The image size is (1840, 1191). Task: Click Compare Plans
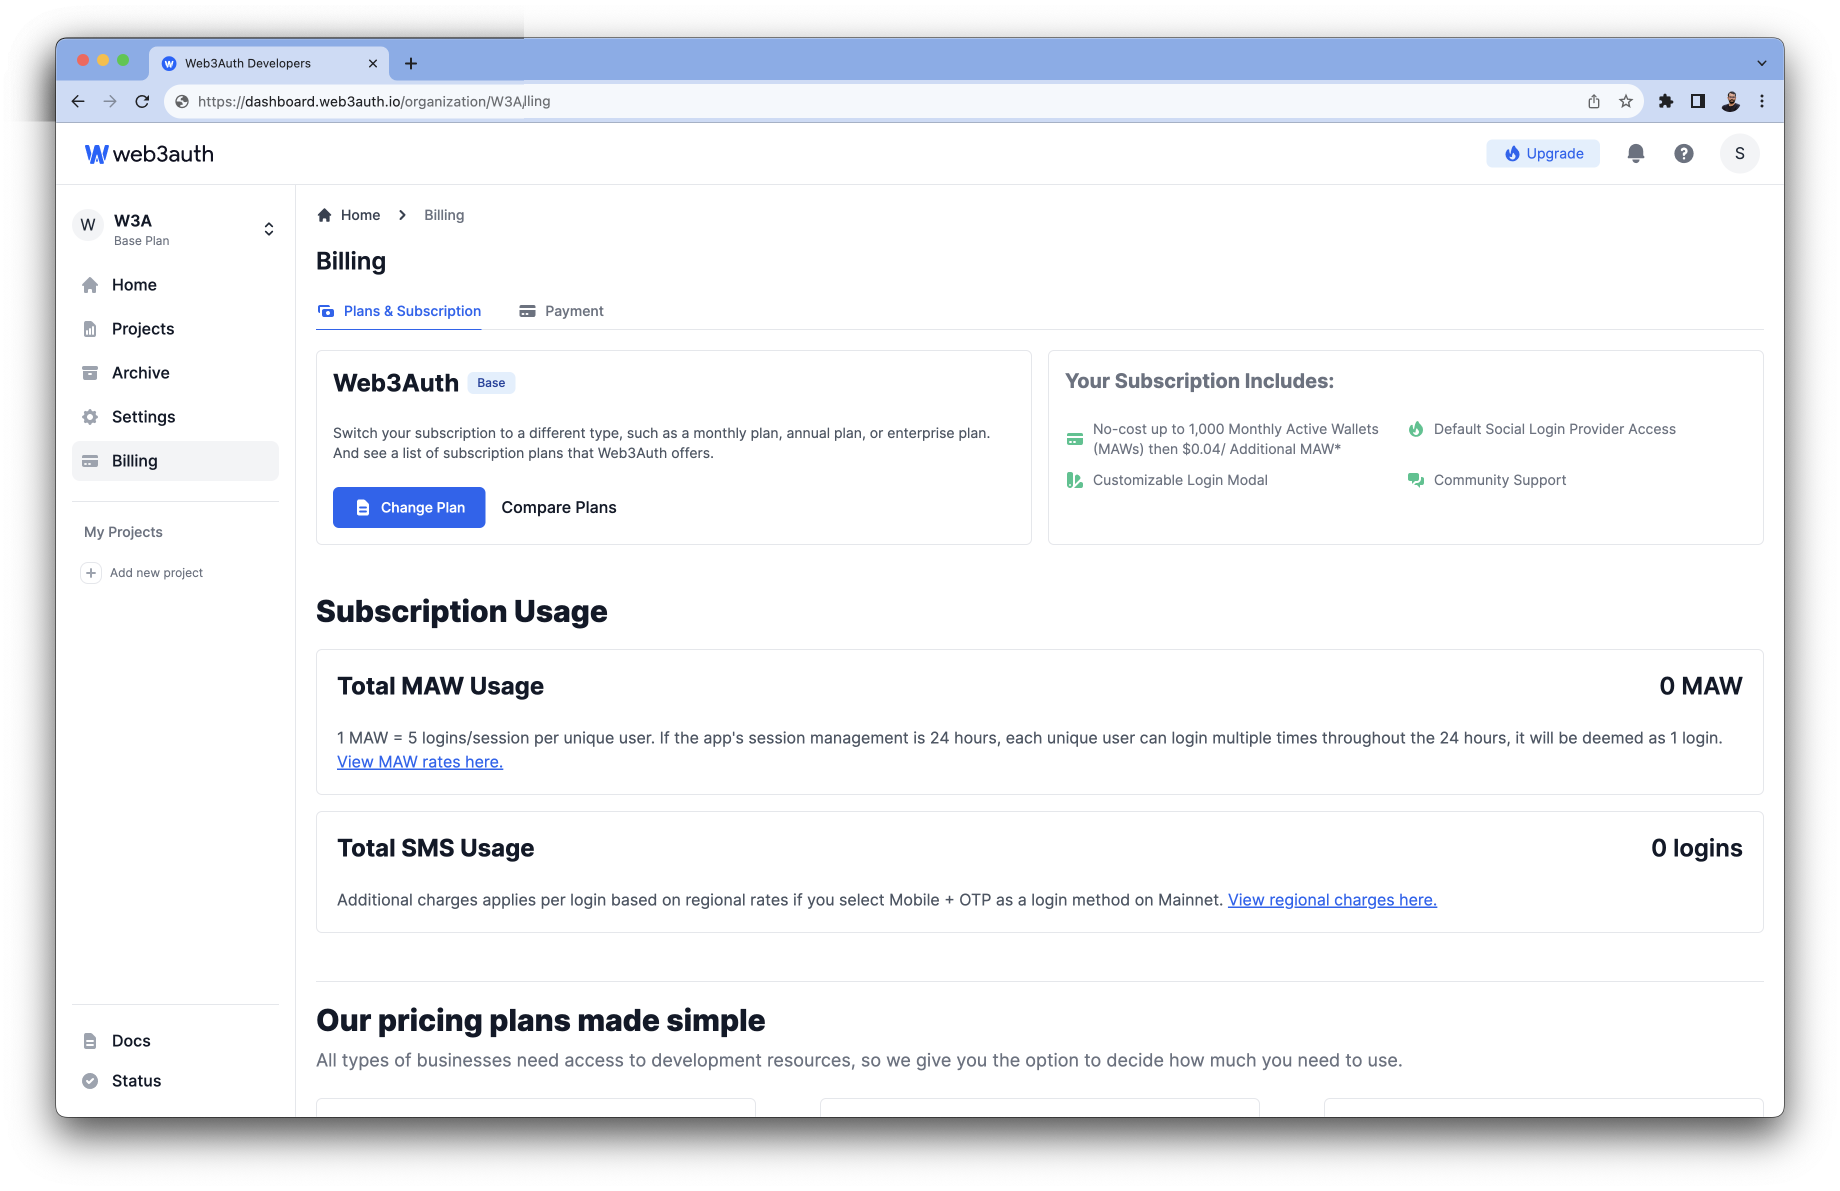(x=559, y=507)
